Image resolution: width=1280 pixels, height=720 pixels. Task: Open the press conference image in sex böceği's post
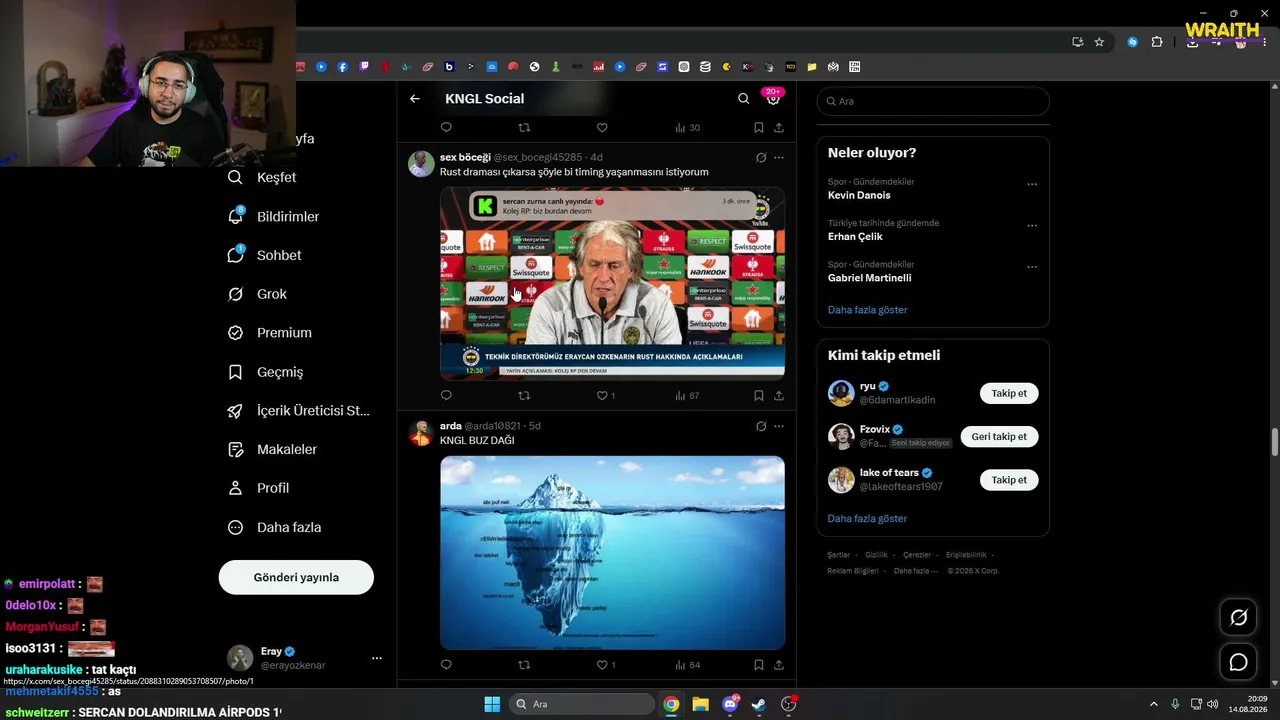[x=612, y=283]
